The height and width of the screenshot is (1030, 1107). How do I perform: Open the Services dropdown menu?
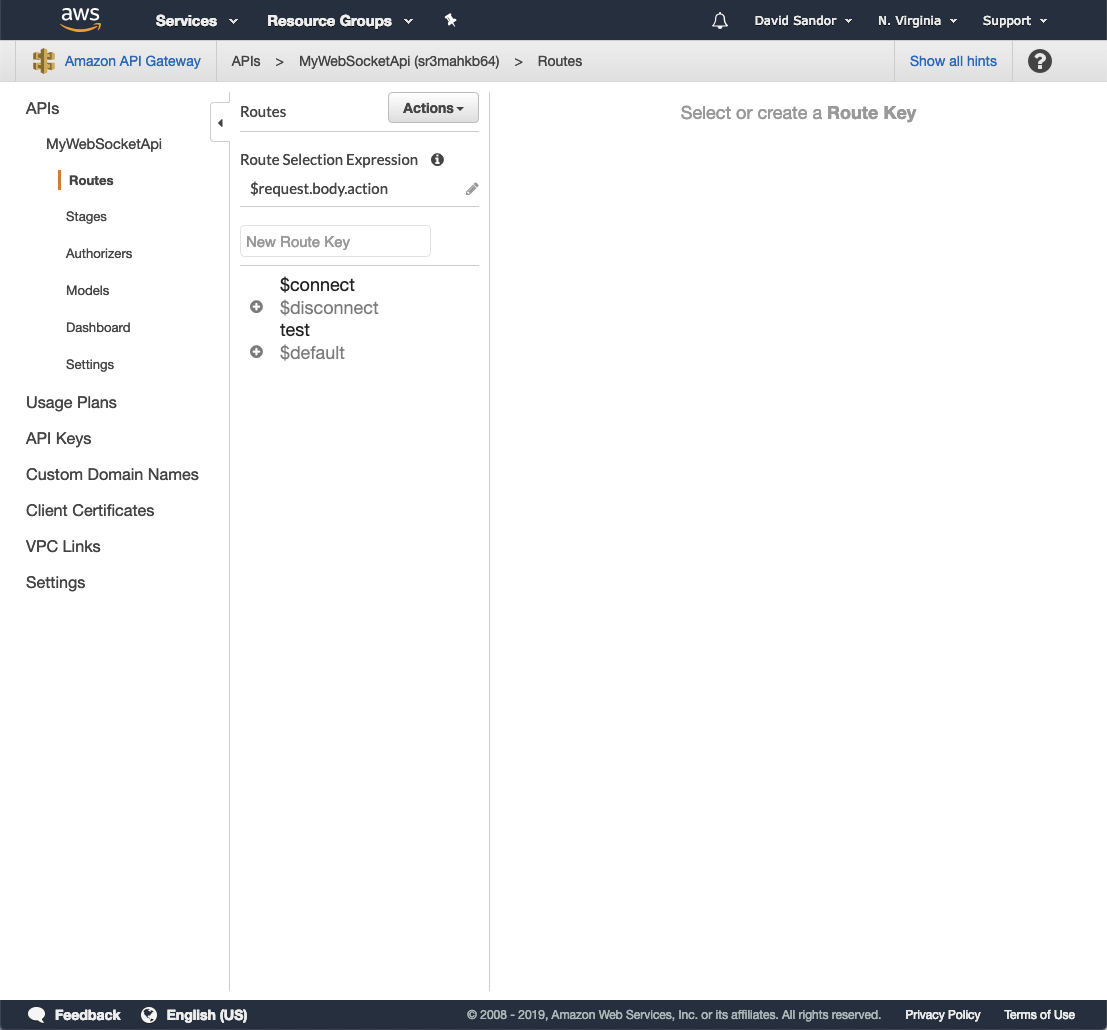[196, 20]
